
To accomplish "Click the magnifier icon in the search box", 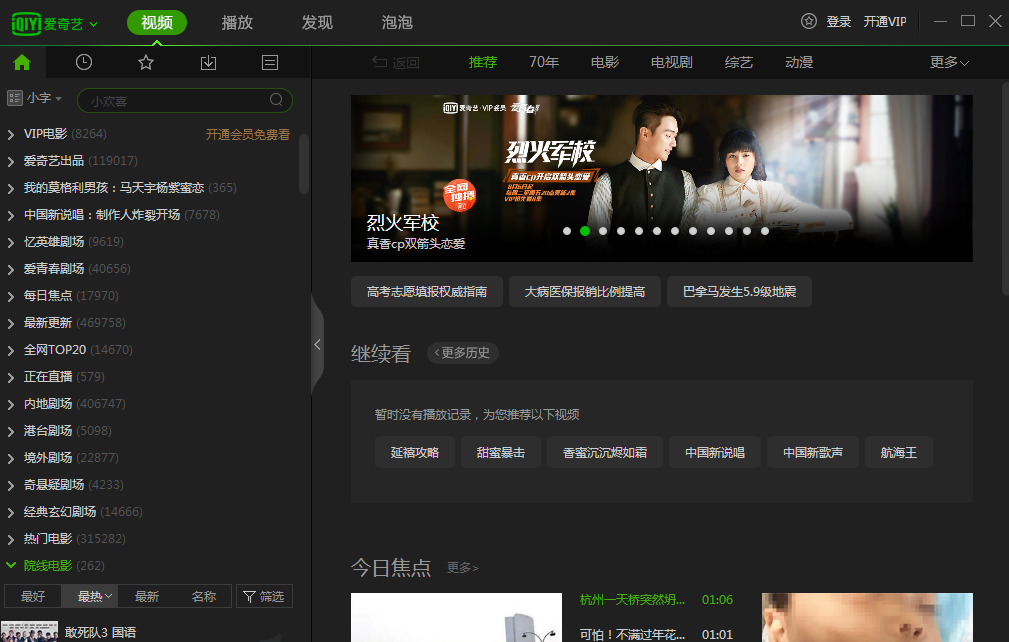I will 276,100.
